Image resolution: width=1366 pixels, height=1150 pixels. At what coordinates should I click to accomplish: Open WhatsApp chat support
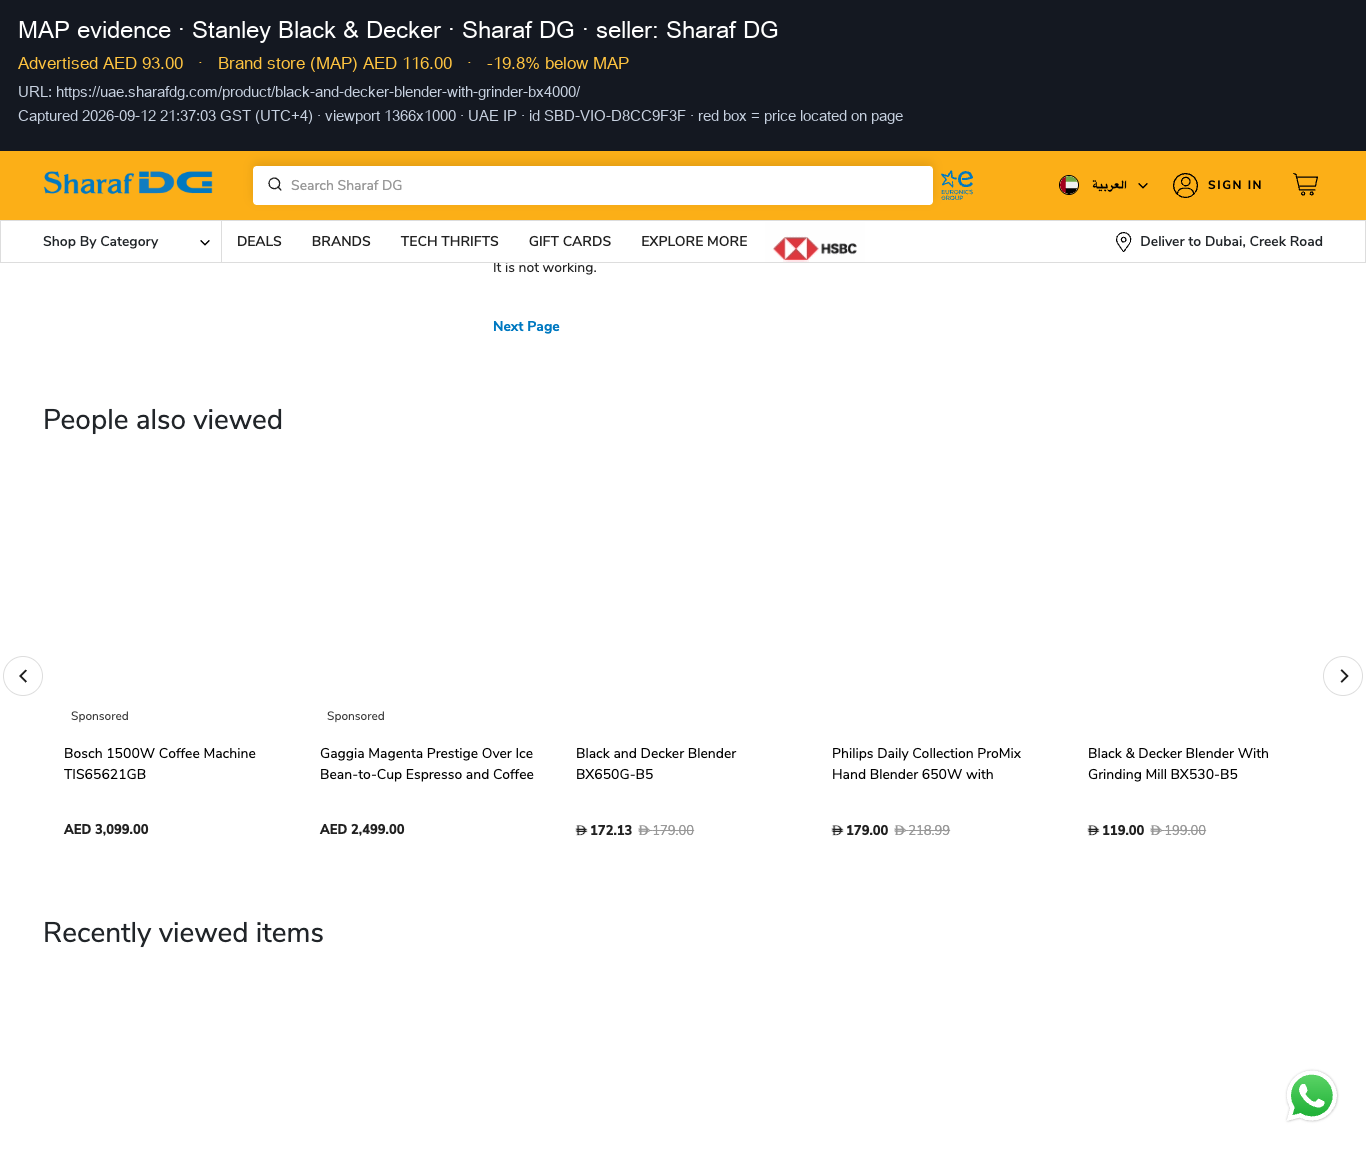(1311, 1096)
